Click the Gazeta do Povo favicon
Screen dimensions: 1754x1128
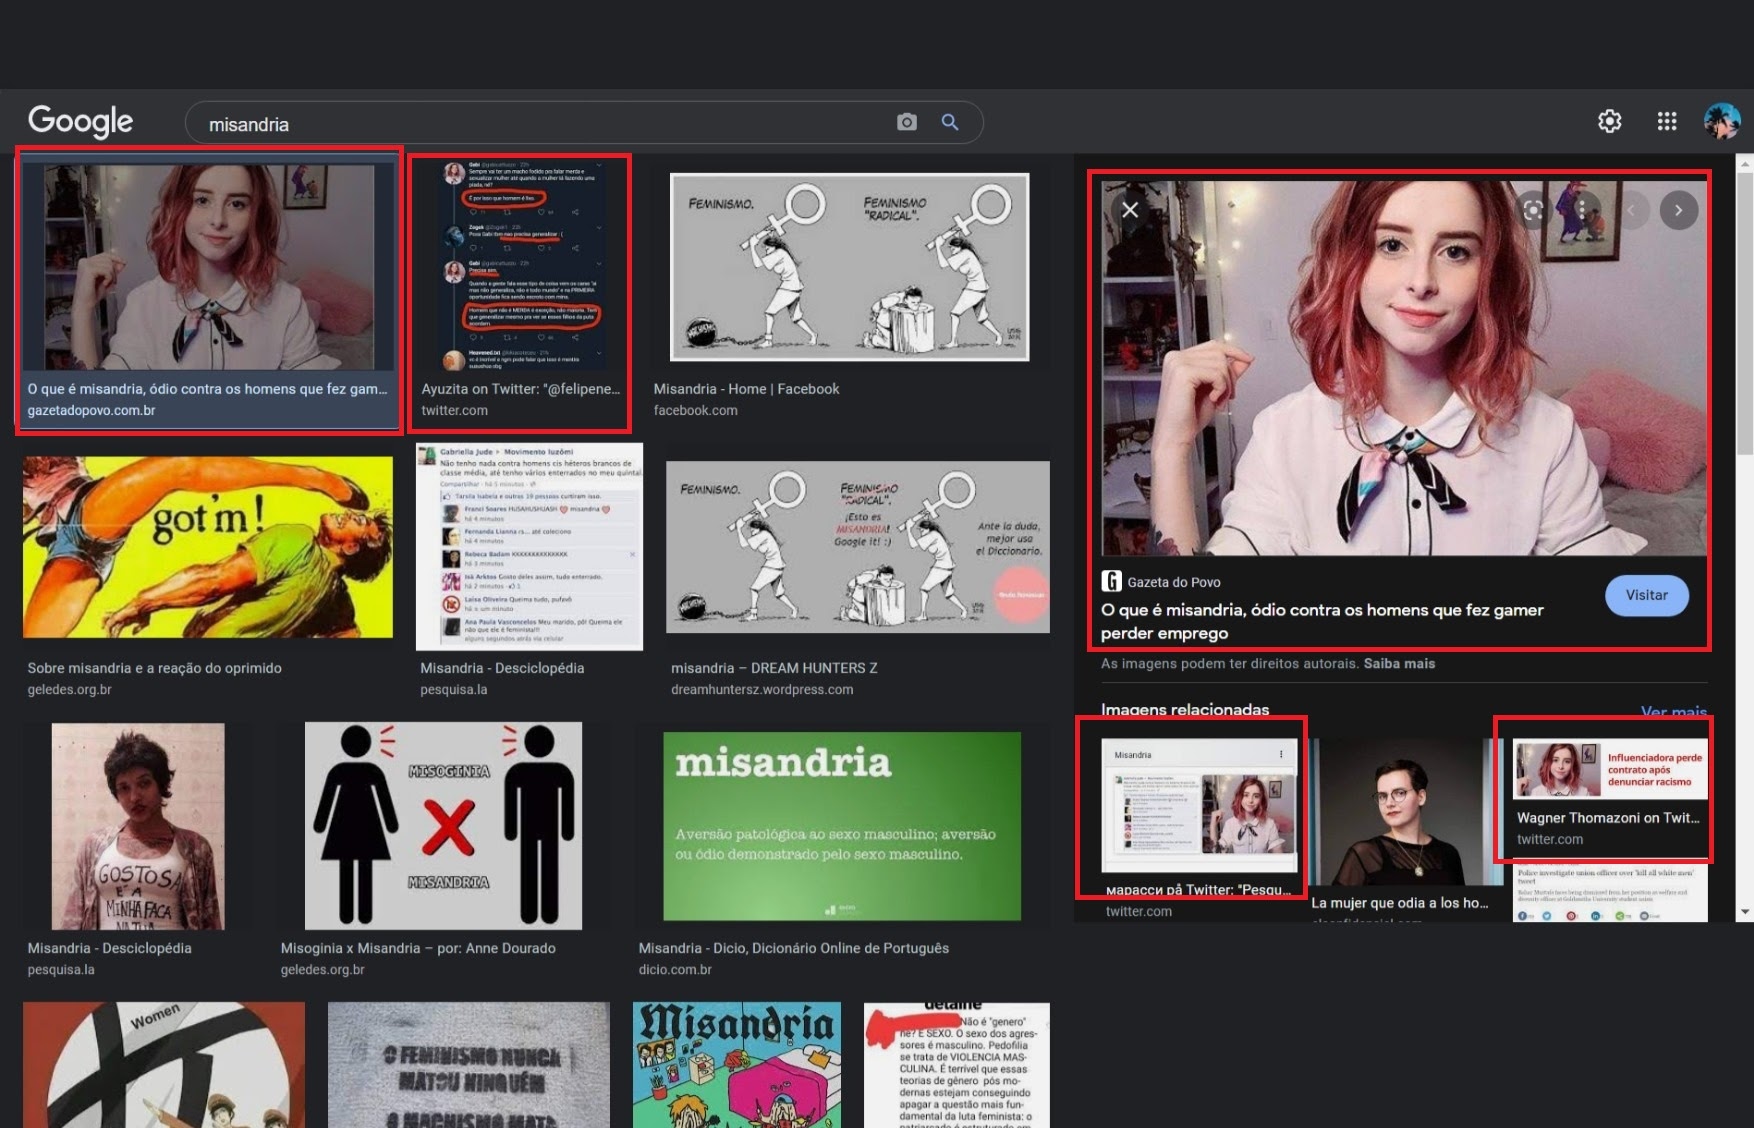coord(1111,581)
